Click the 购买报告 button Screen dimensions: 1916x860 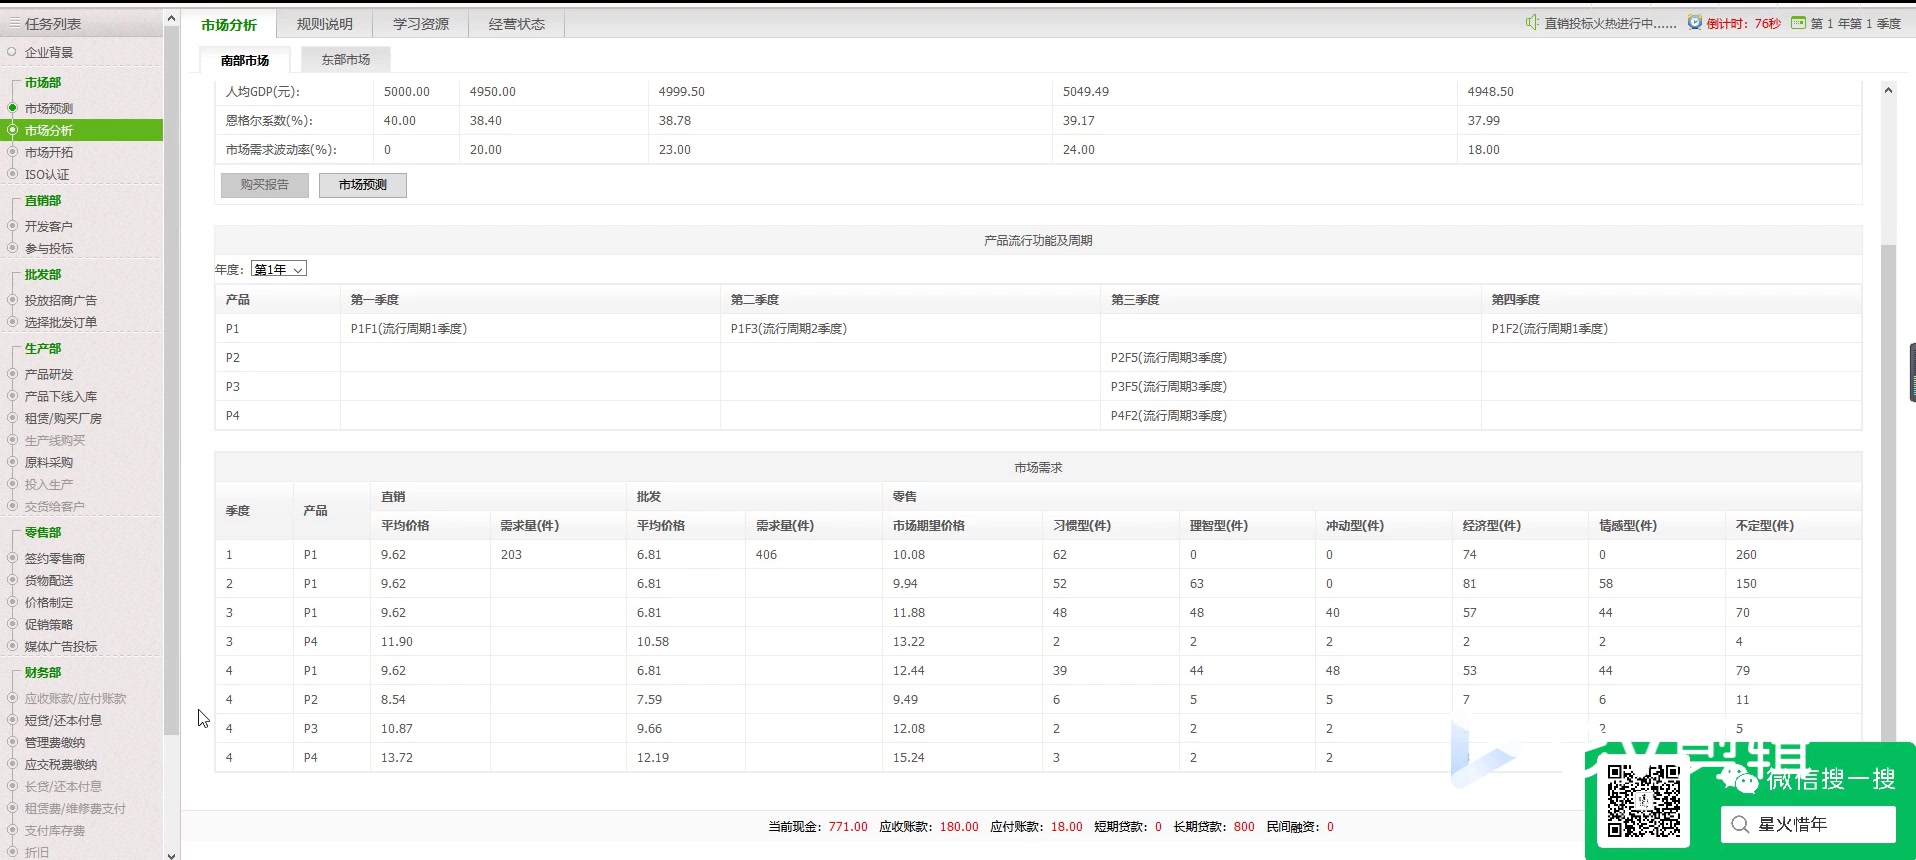tap(265, 185)
